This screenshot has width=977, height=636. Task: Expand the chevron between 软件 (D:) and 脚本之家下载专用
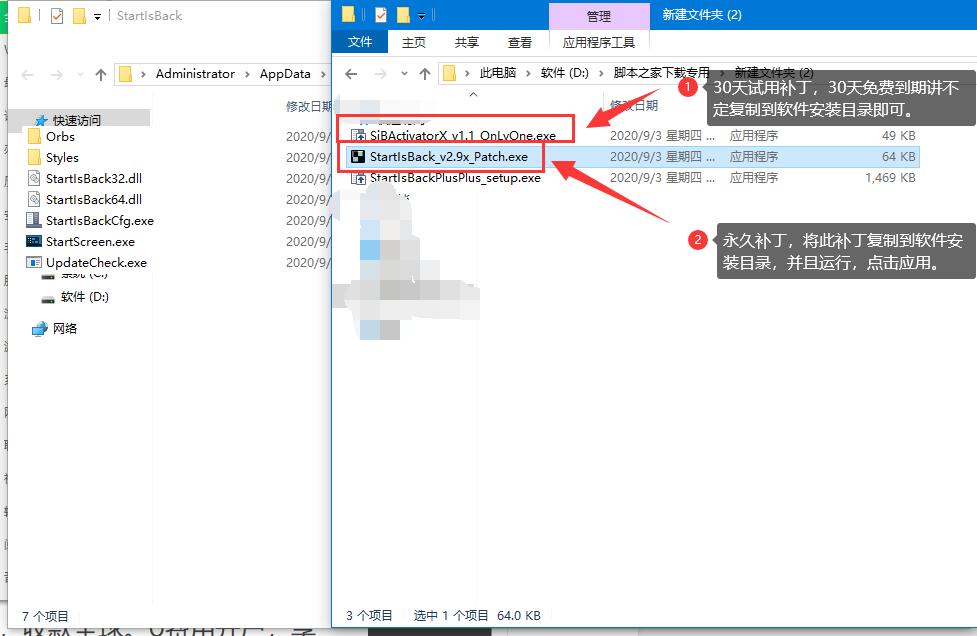[601, 74]
